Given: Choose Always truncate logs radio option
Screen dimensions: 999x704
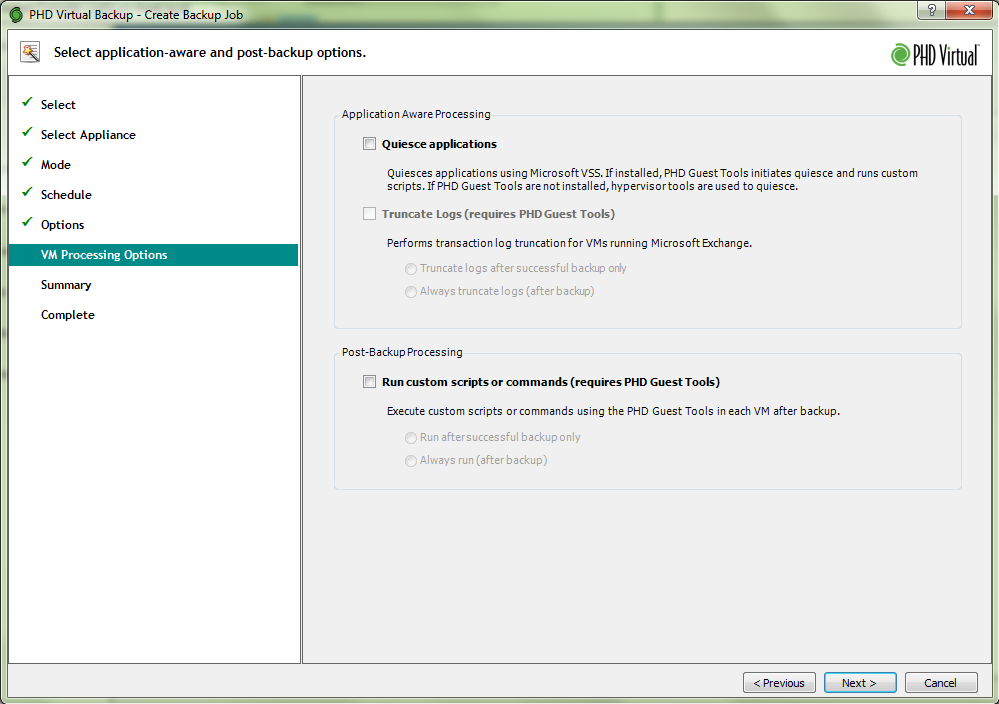Looking at the screenshot, I should [x=411, y=292].
